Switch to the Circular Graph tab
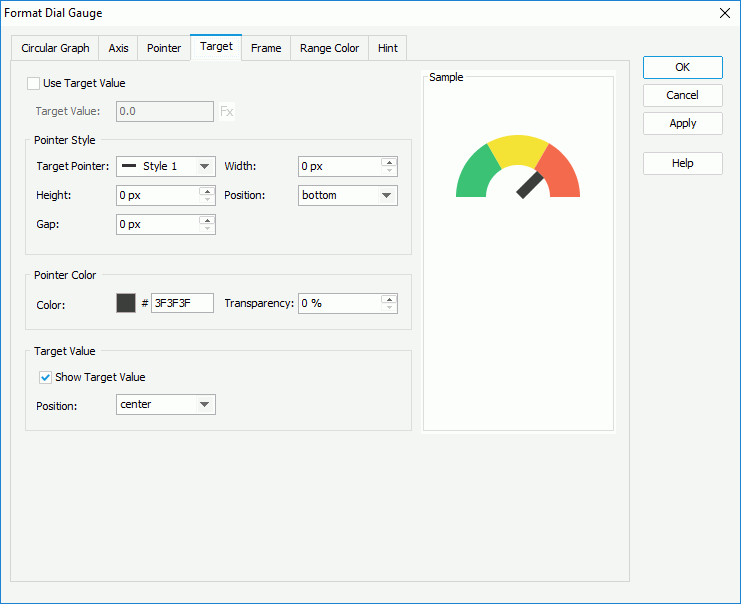741x604 pixels. (55, 48)
